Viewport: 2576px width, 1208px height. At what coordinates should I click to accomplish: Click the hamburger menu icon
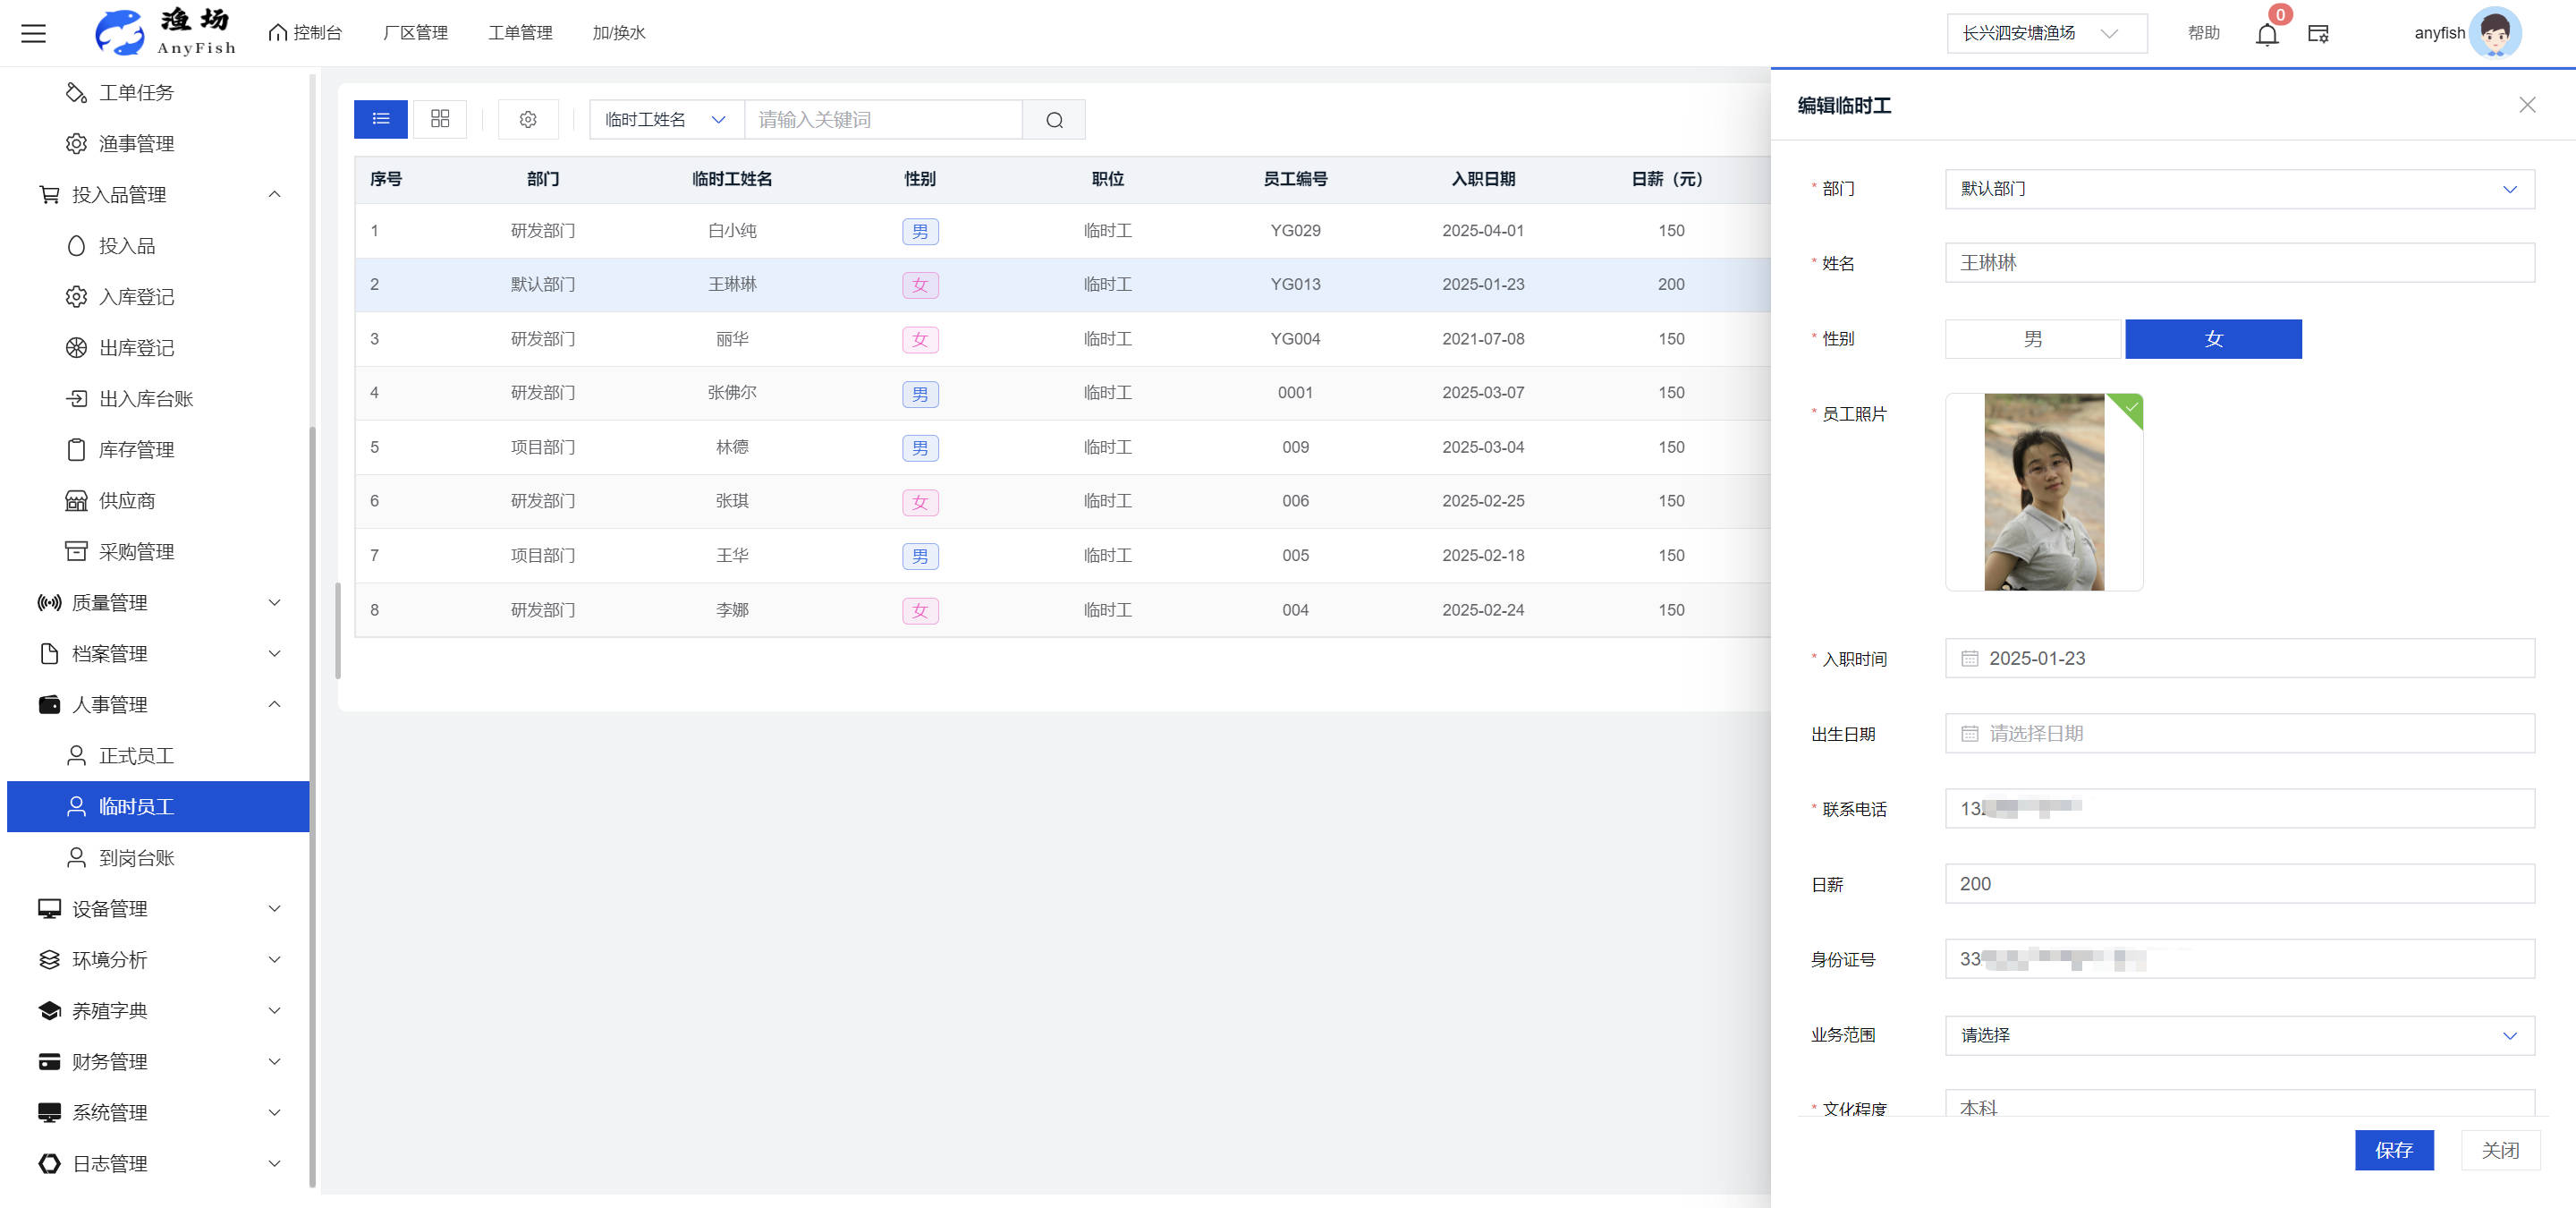coord(33,33)
